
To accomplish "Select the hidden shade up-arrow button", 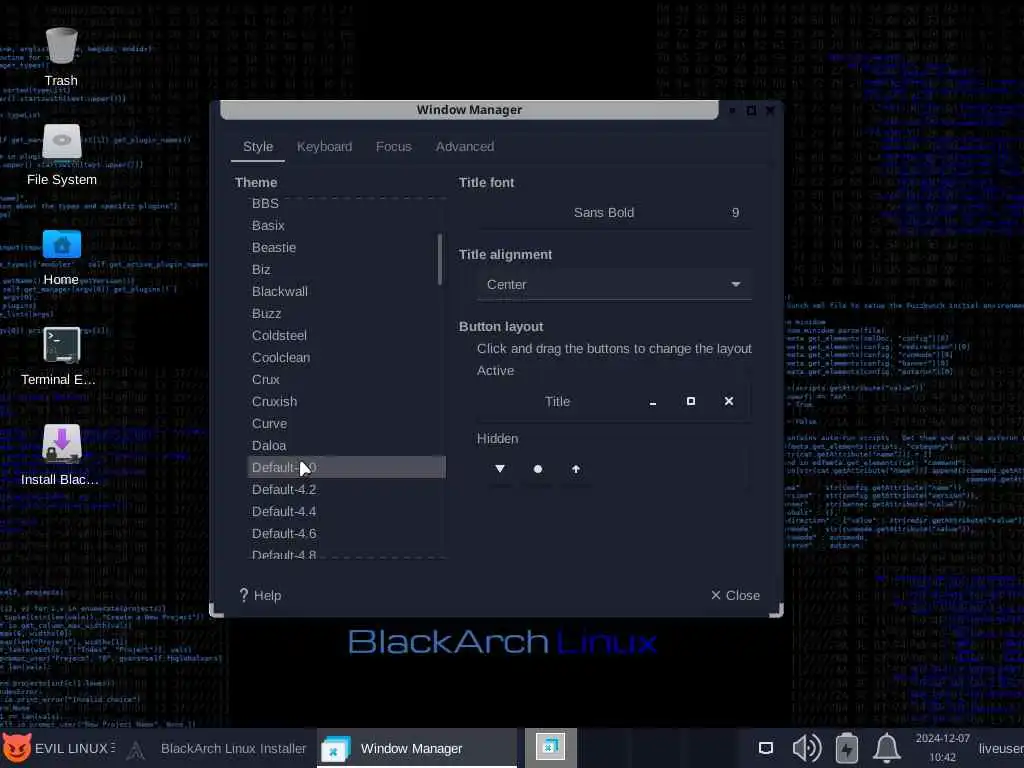I will coord(575,469).
